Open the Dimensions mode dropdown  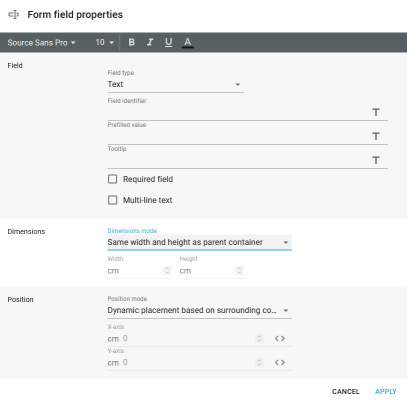pos(199,242)
